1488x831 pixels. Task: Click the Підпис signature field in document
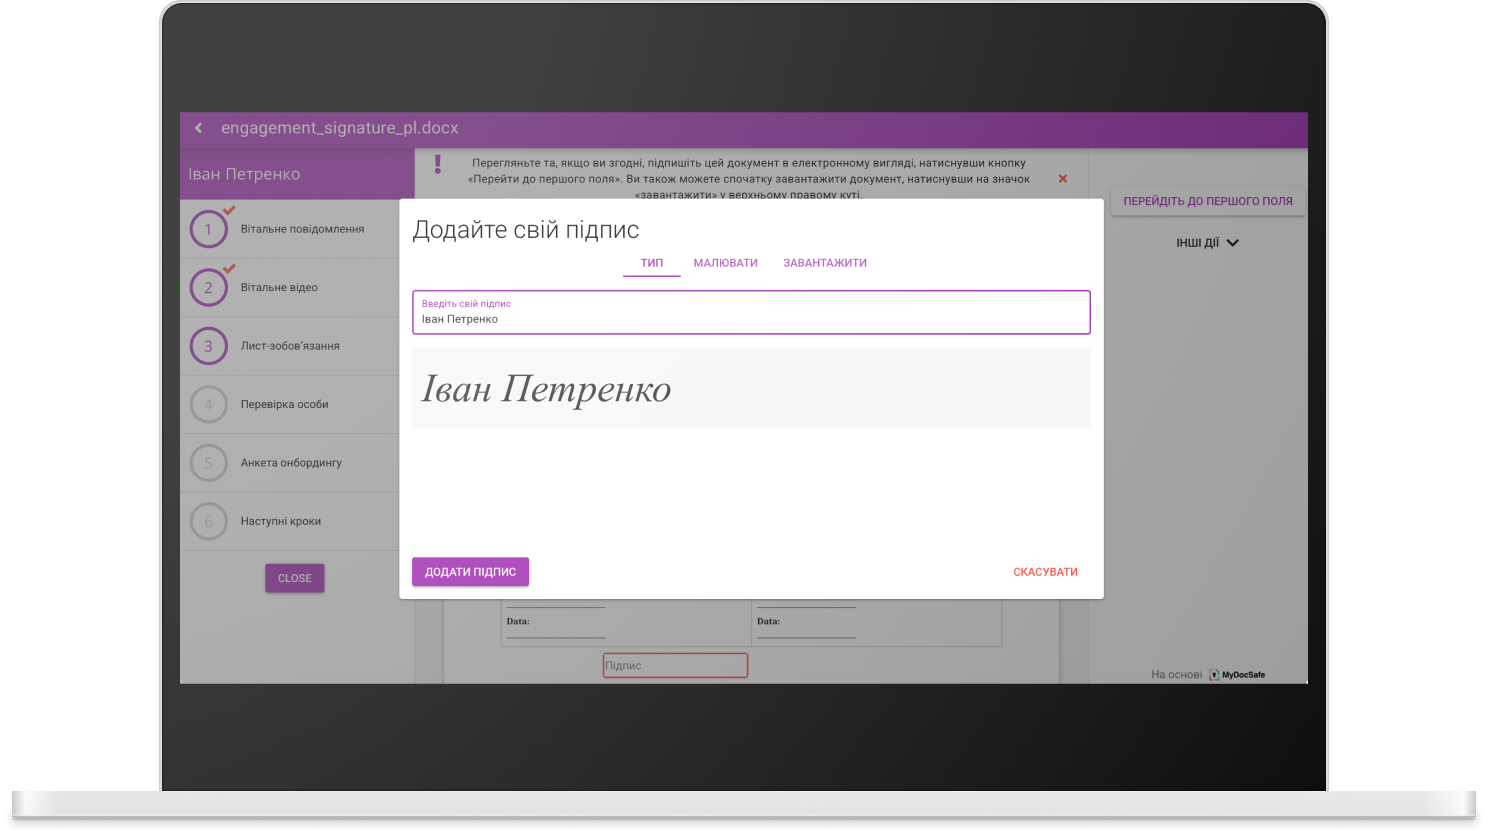675,664
